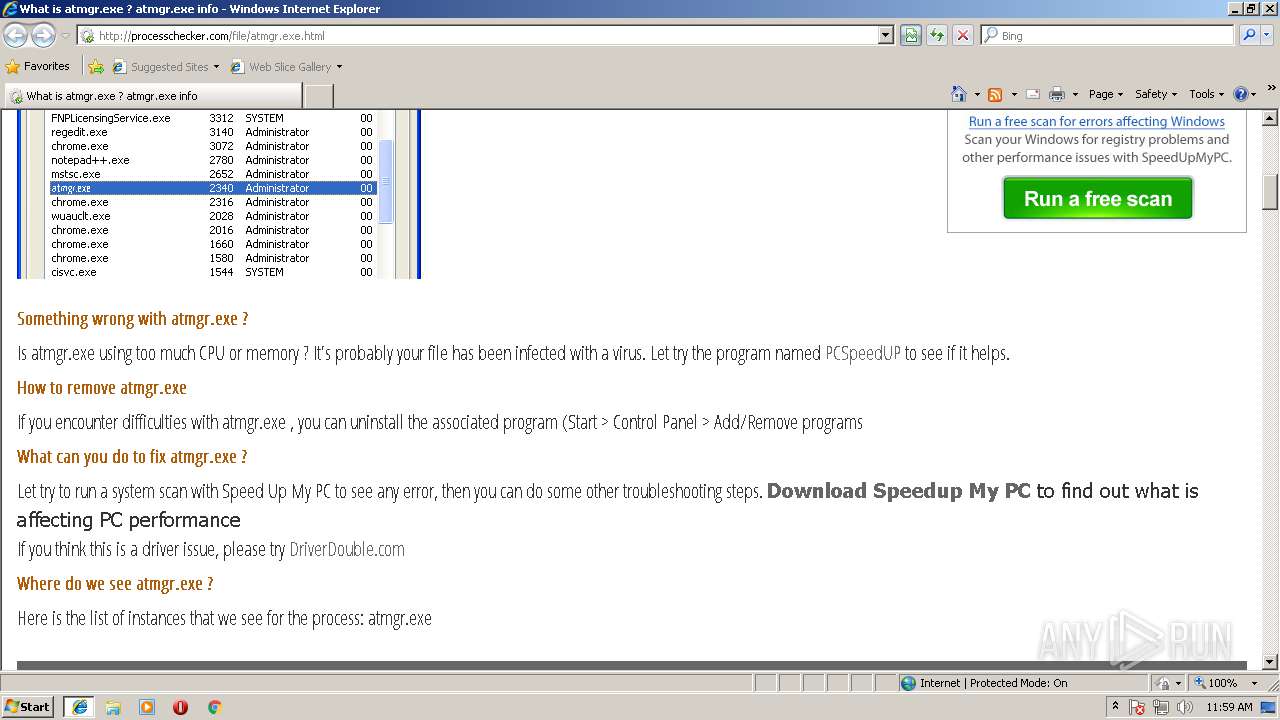Open the Help question mark icon
This screenshot has height=720, width=1280.
[x=1241, y=94]
